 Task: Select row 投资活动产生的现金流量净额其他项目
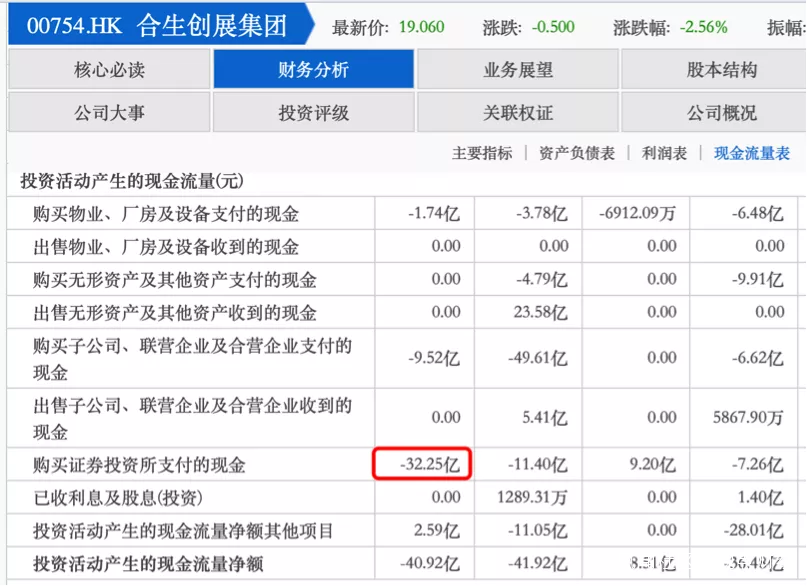pyautogui.click(x=402, y=530)
